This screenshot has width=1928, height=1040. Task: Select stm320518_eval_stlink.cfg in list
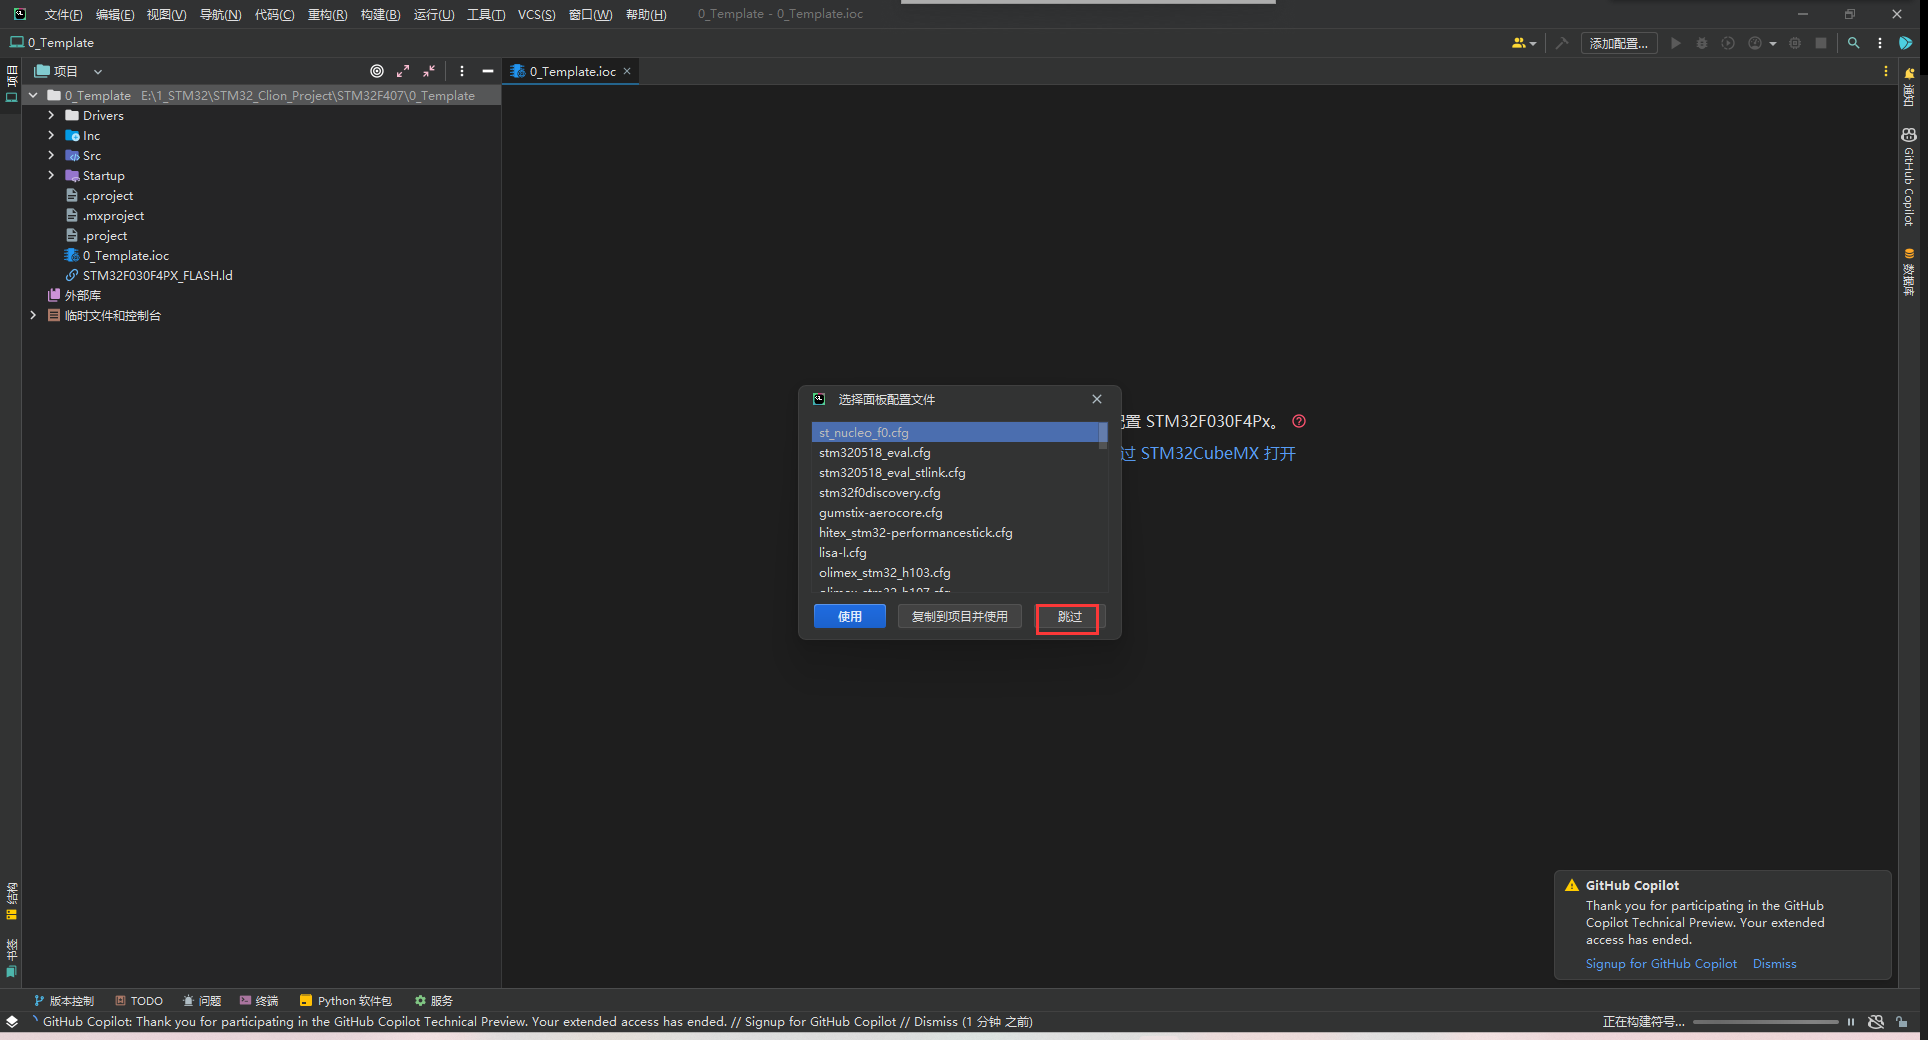click(955, 472)
